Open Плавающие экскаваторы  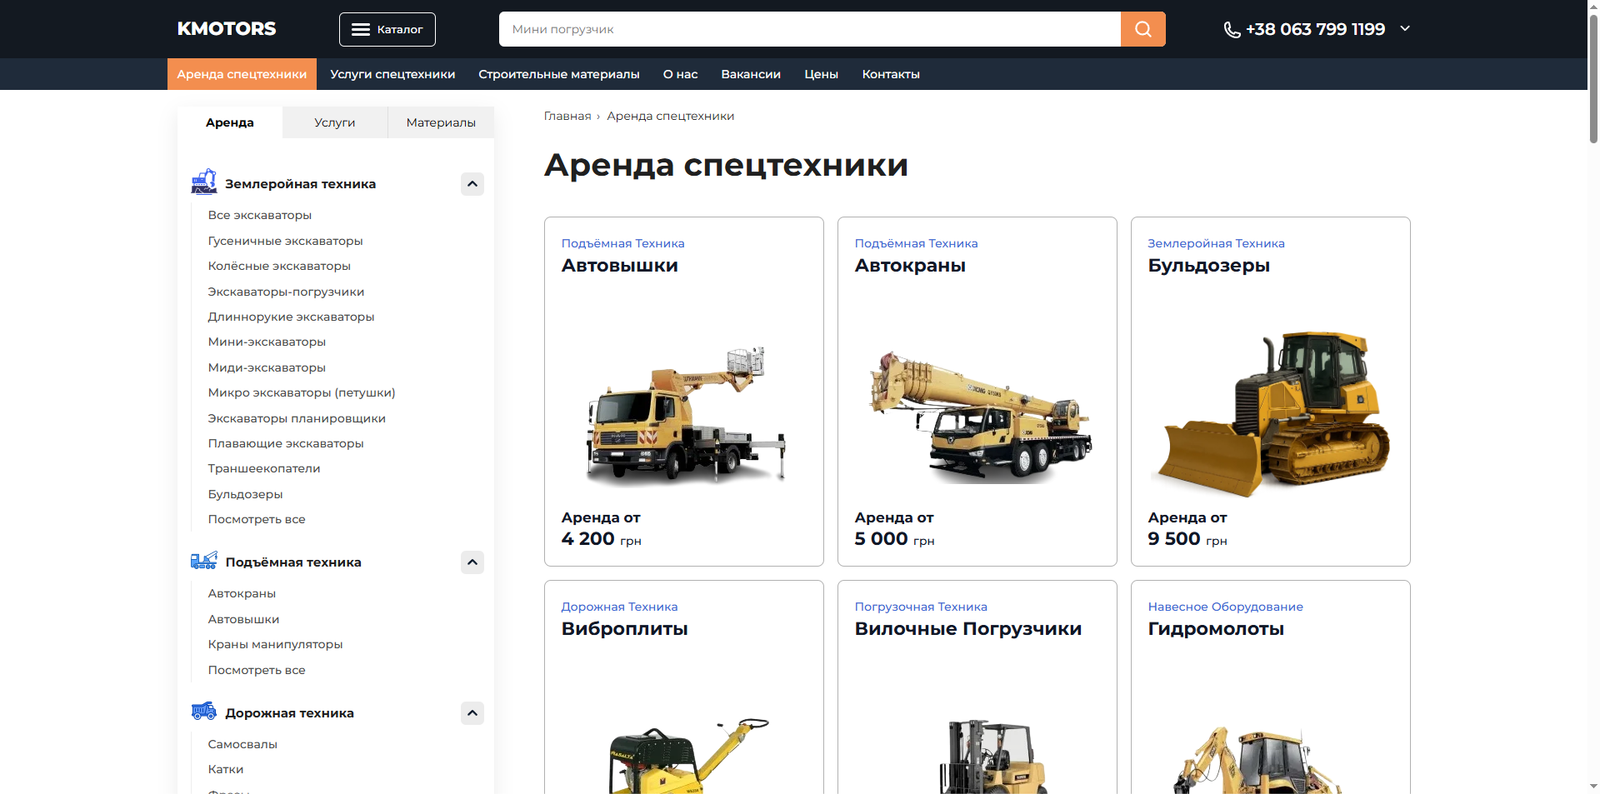click(286, 444)
